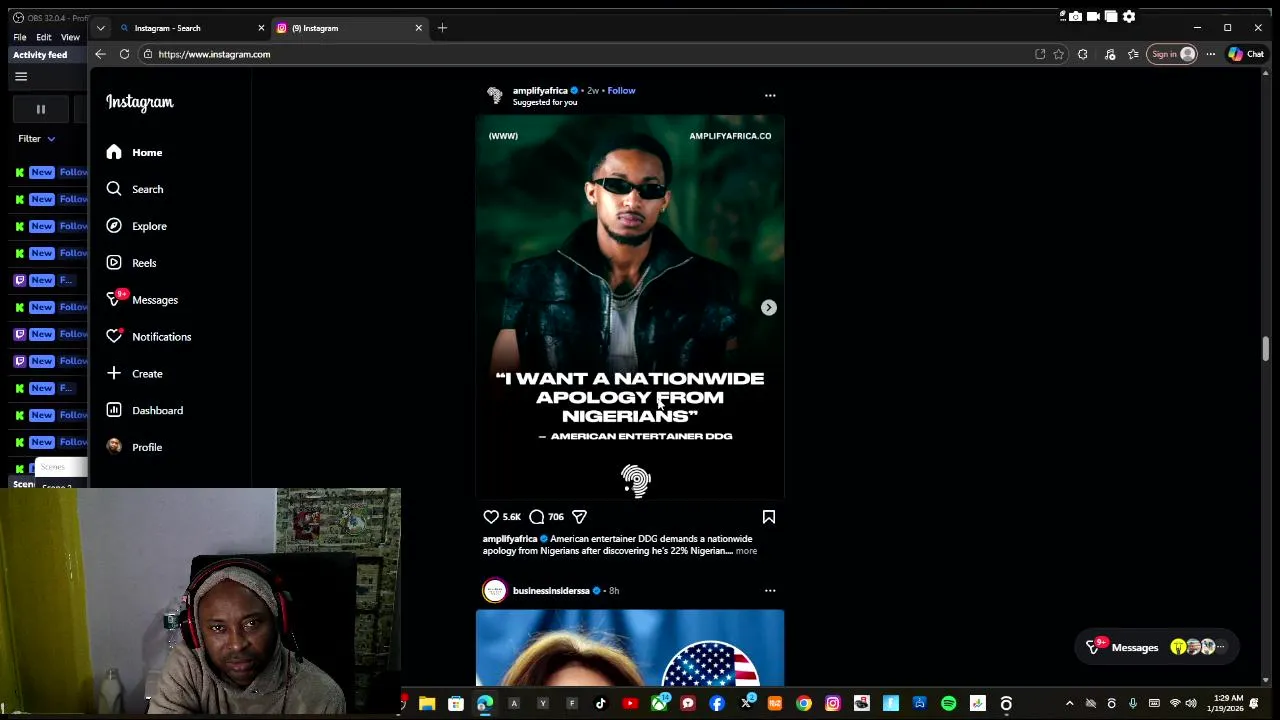Open the Explore page in the sidebar
The image size is (1280, 720).
coord(136,226)
